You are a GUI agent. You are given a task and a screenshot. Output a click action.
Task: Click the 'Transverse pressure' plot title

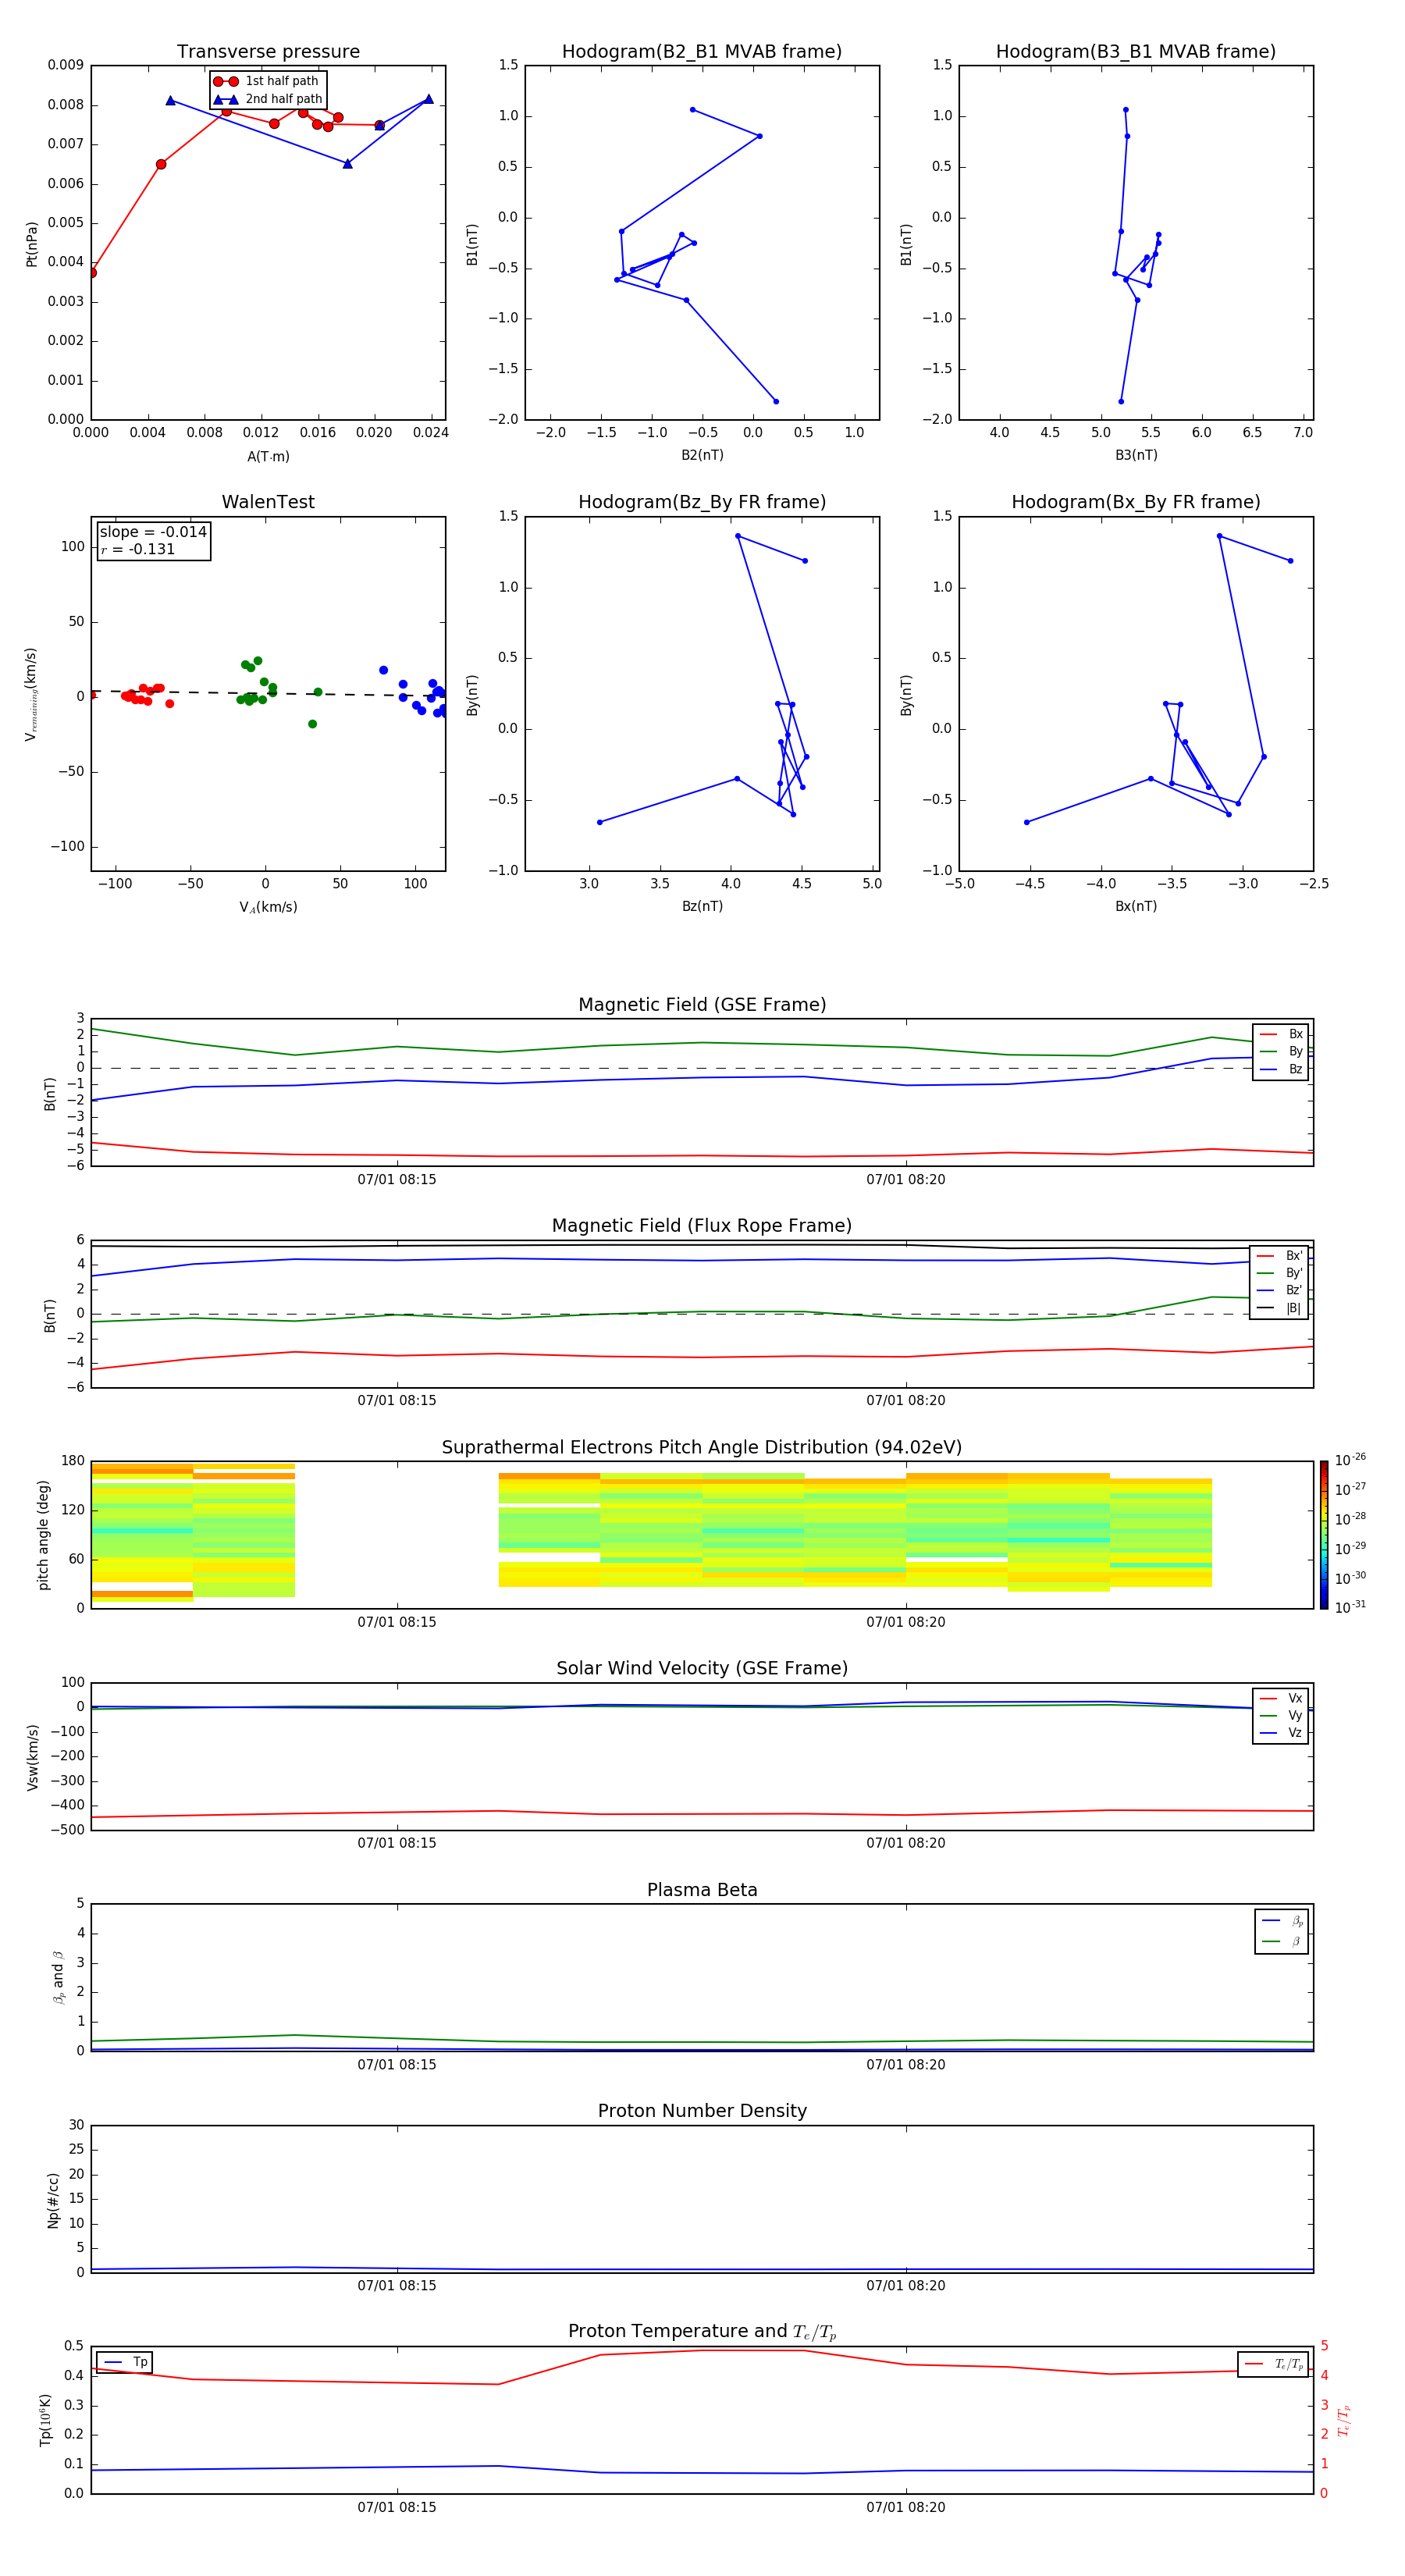268,52
